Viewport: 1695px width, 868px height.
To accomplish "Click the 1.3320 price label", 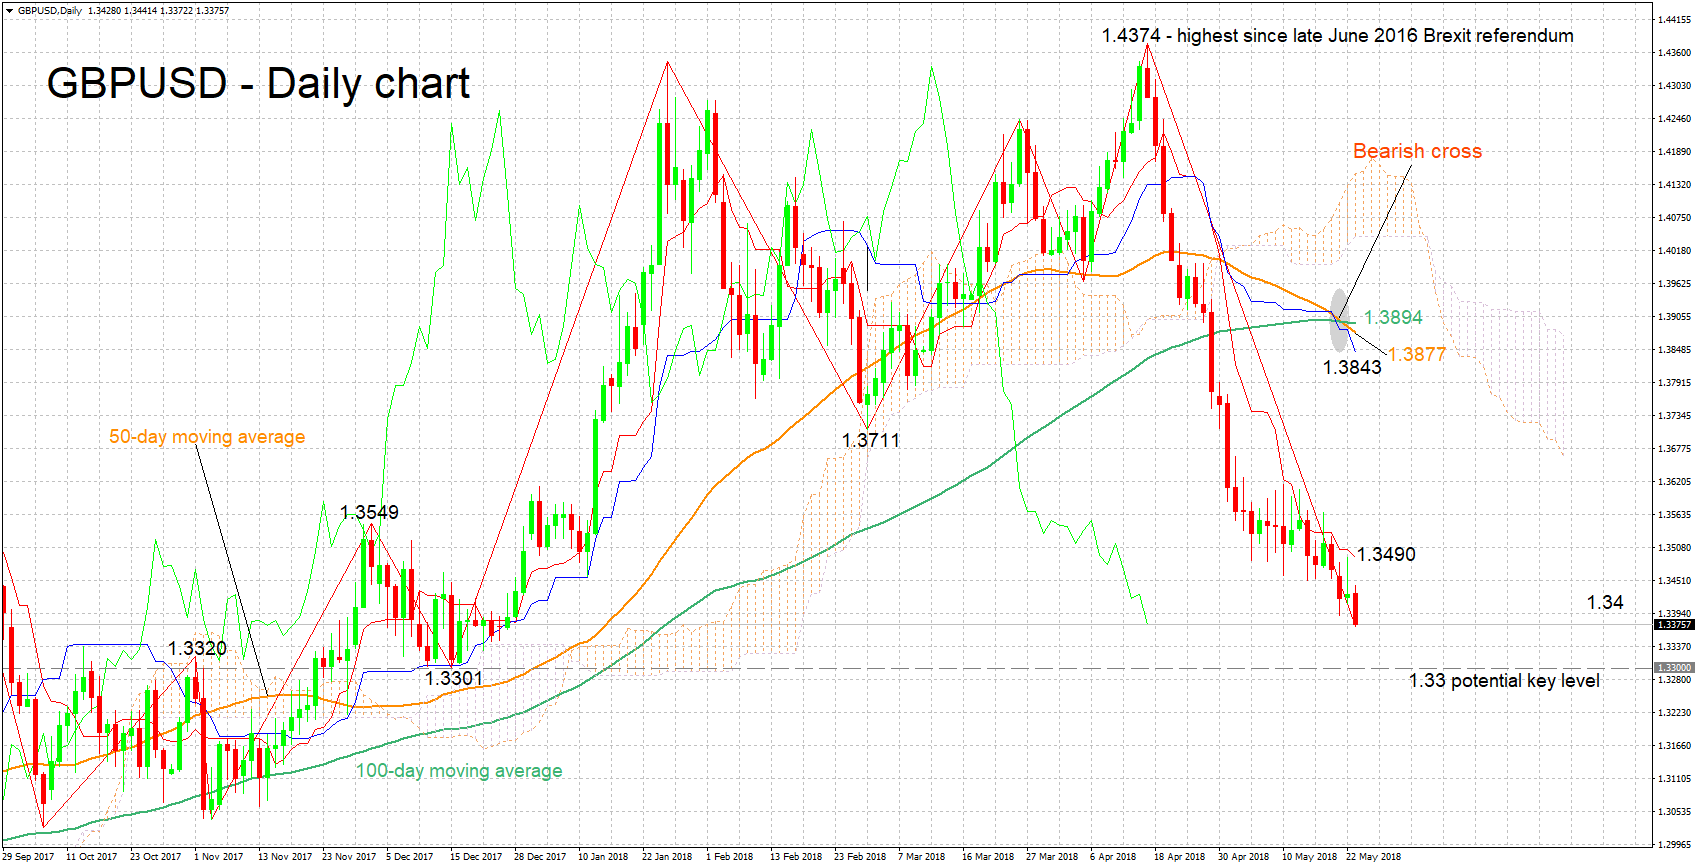I will 197,649.
